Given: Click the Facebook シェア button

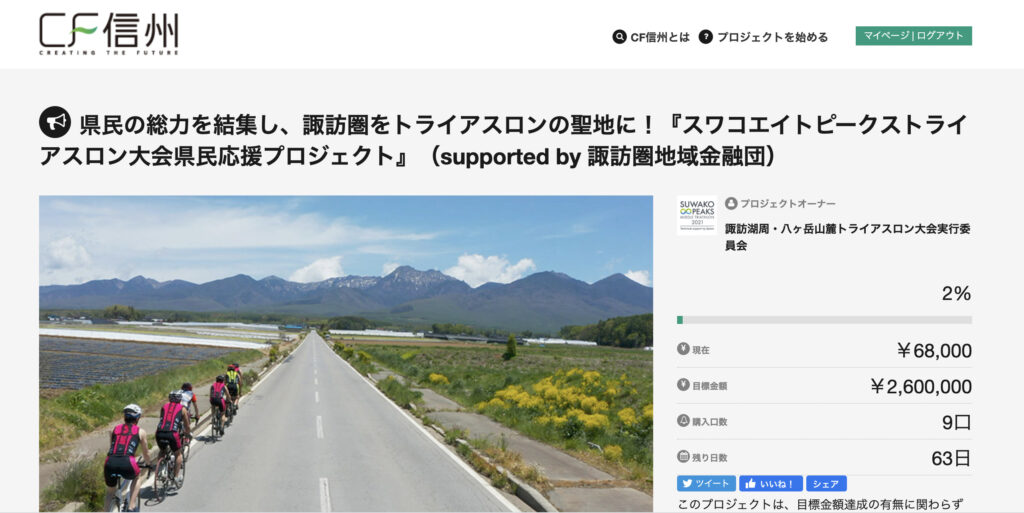Looking at the screenshot, I should pyautogui.click(x=826, y=484).
